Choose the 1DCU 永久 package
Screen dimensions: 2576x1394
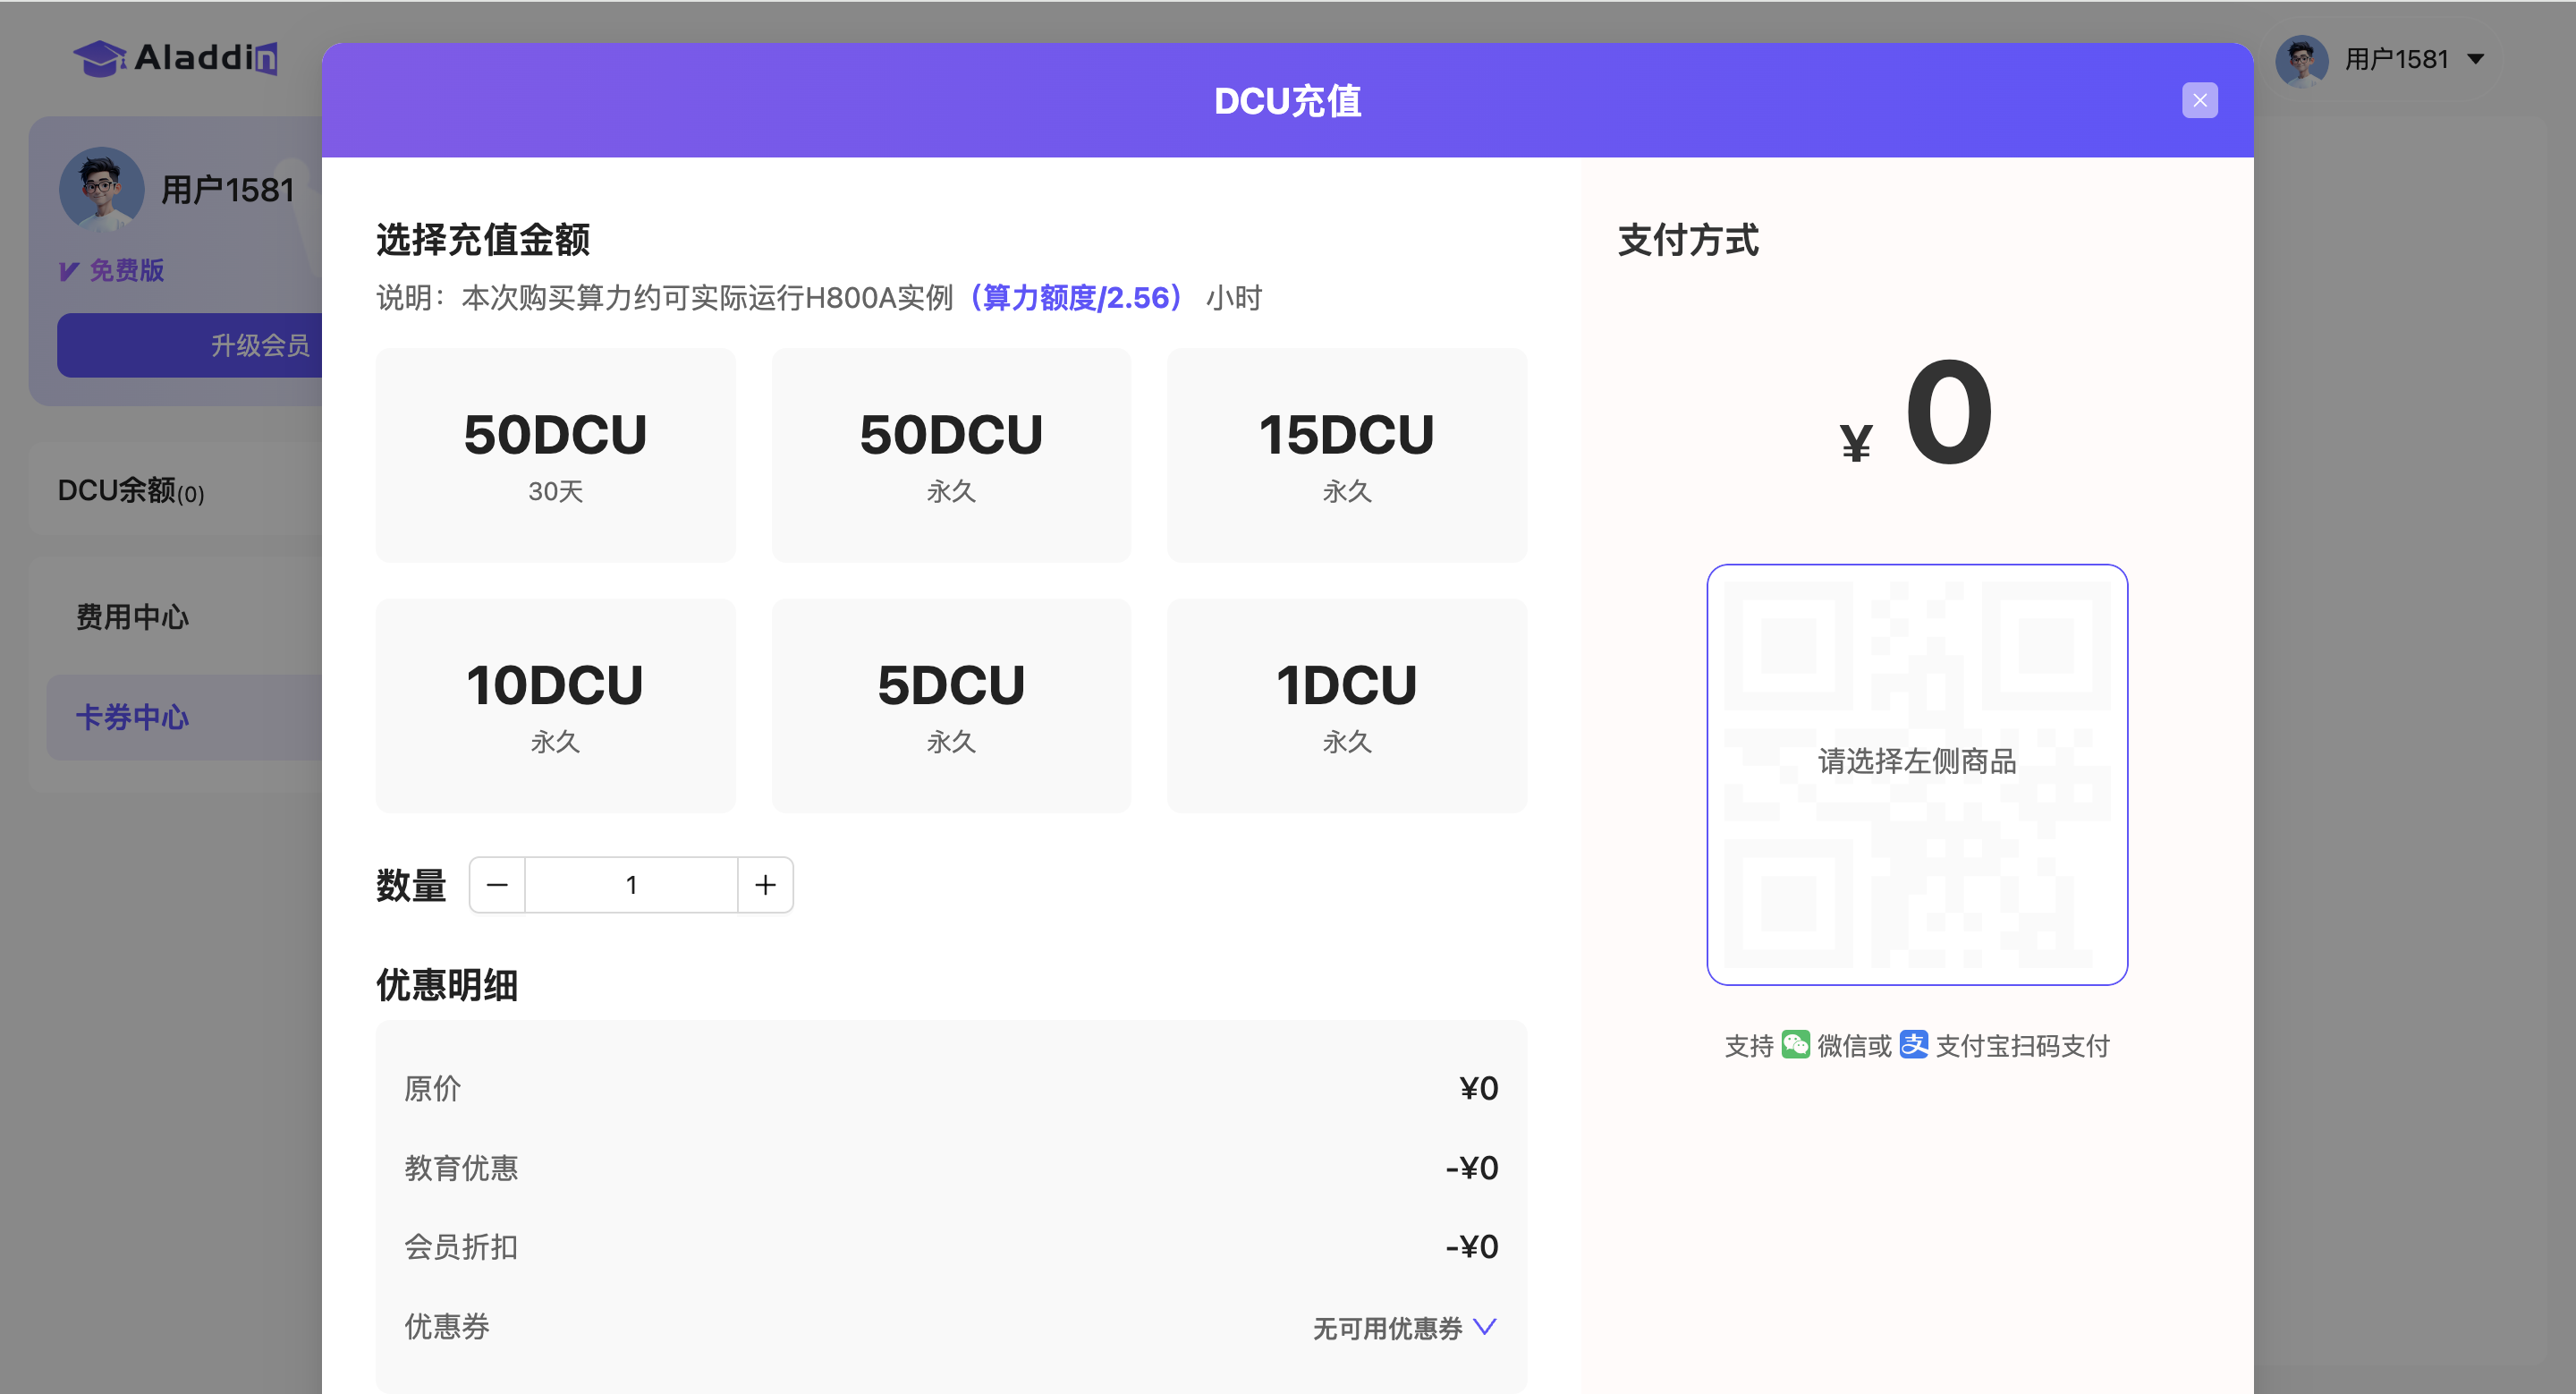tap(1346, 706)
